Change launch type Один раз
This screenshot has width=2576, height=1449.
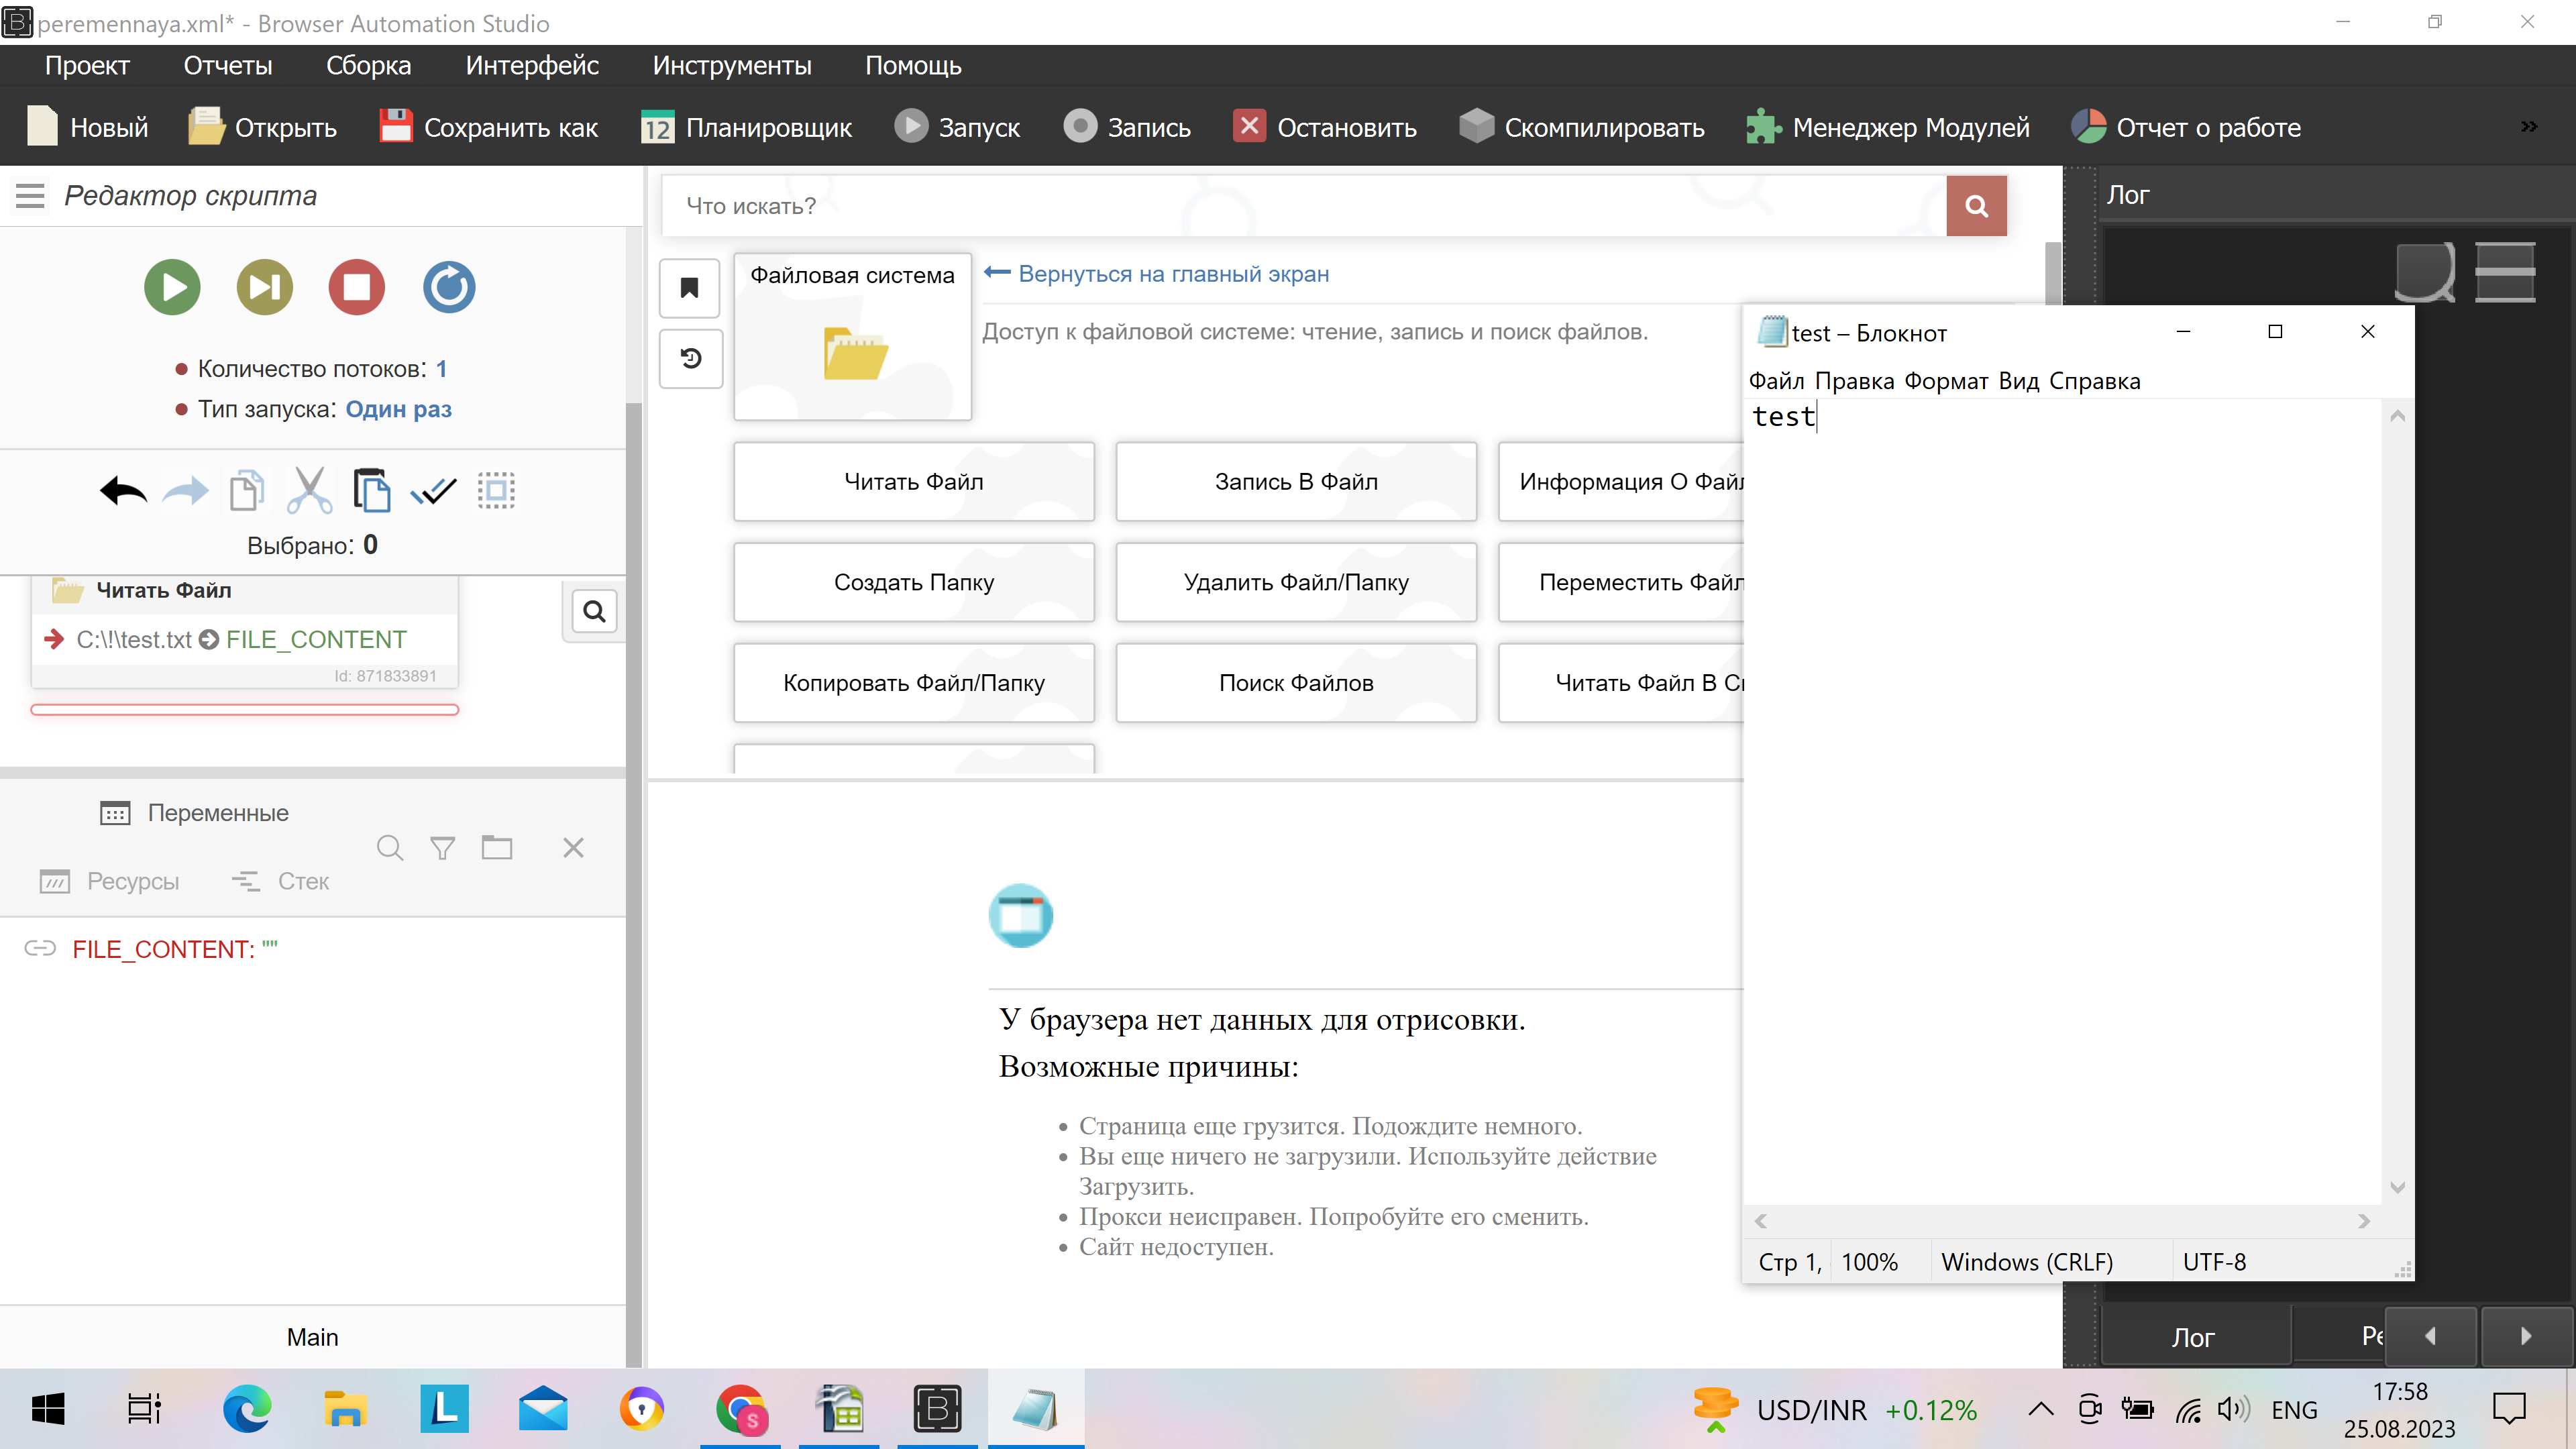click(x=398, y=409)
